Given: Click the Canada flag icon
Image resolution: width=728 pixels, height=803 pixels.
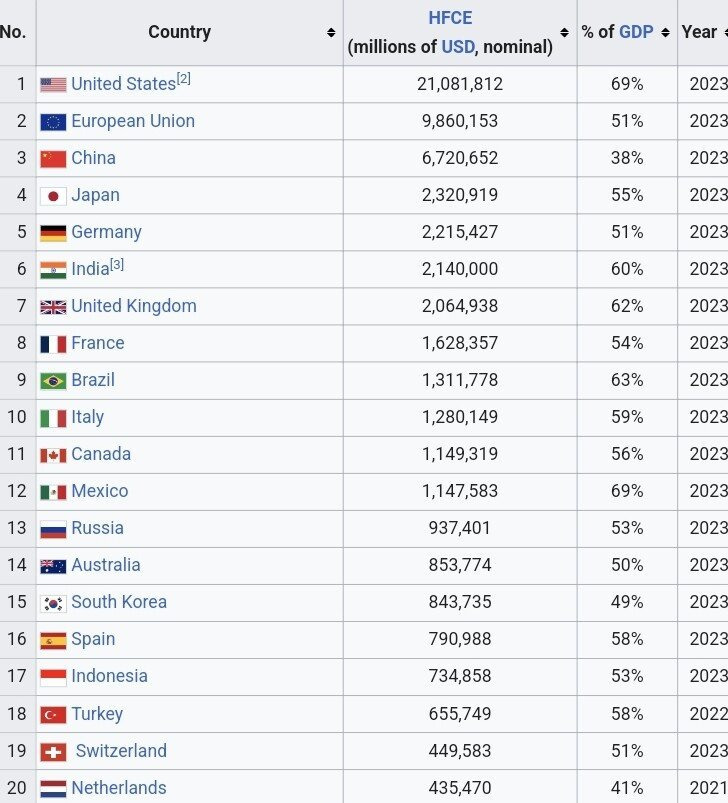Looking at the screenshot, I should [x=53, y=455].
